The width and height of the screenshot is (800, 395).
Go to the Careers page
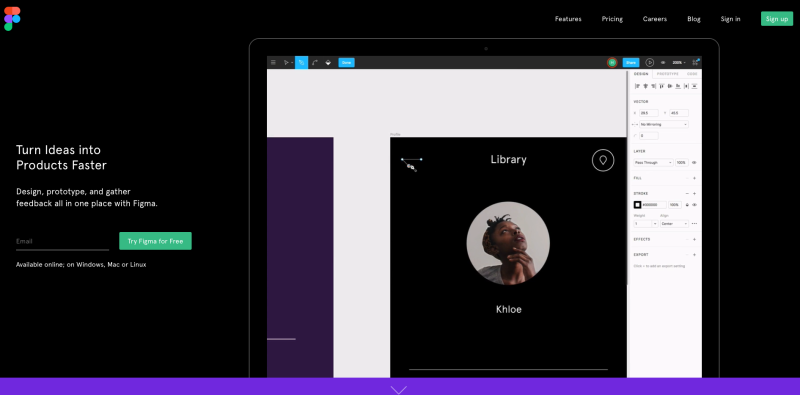655,19
